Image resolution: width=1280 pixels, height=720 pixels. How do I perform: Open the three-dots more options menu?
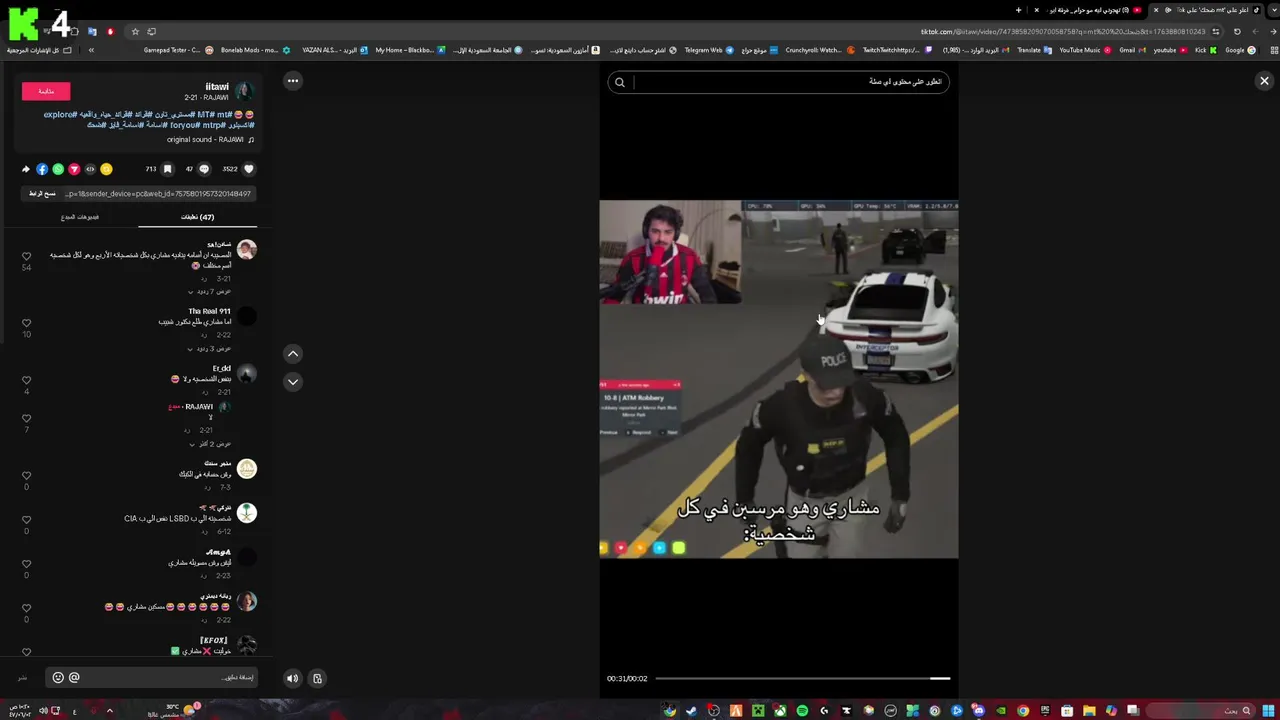[293, 81]
